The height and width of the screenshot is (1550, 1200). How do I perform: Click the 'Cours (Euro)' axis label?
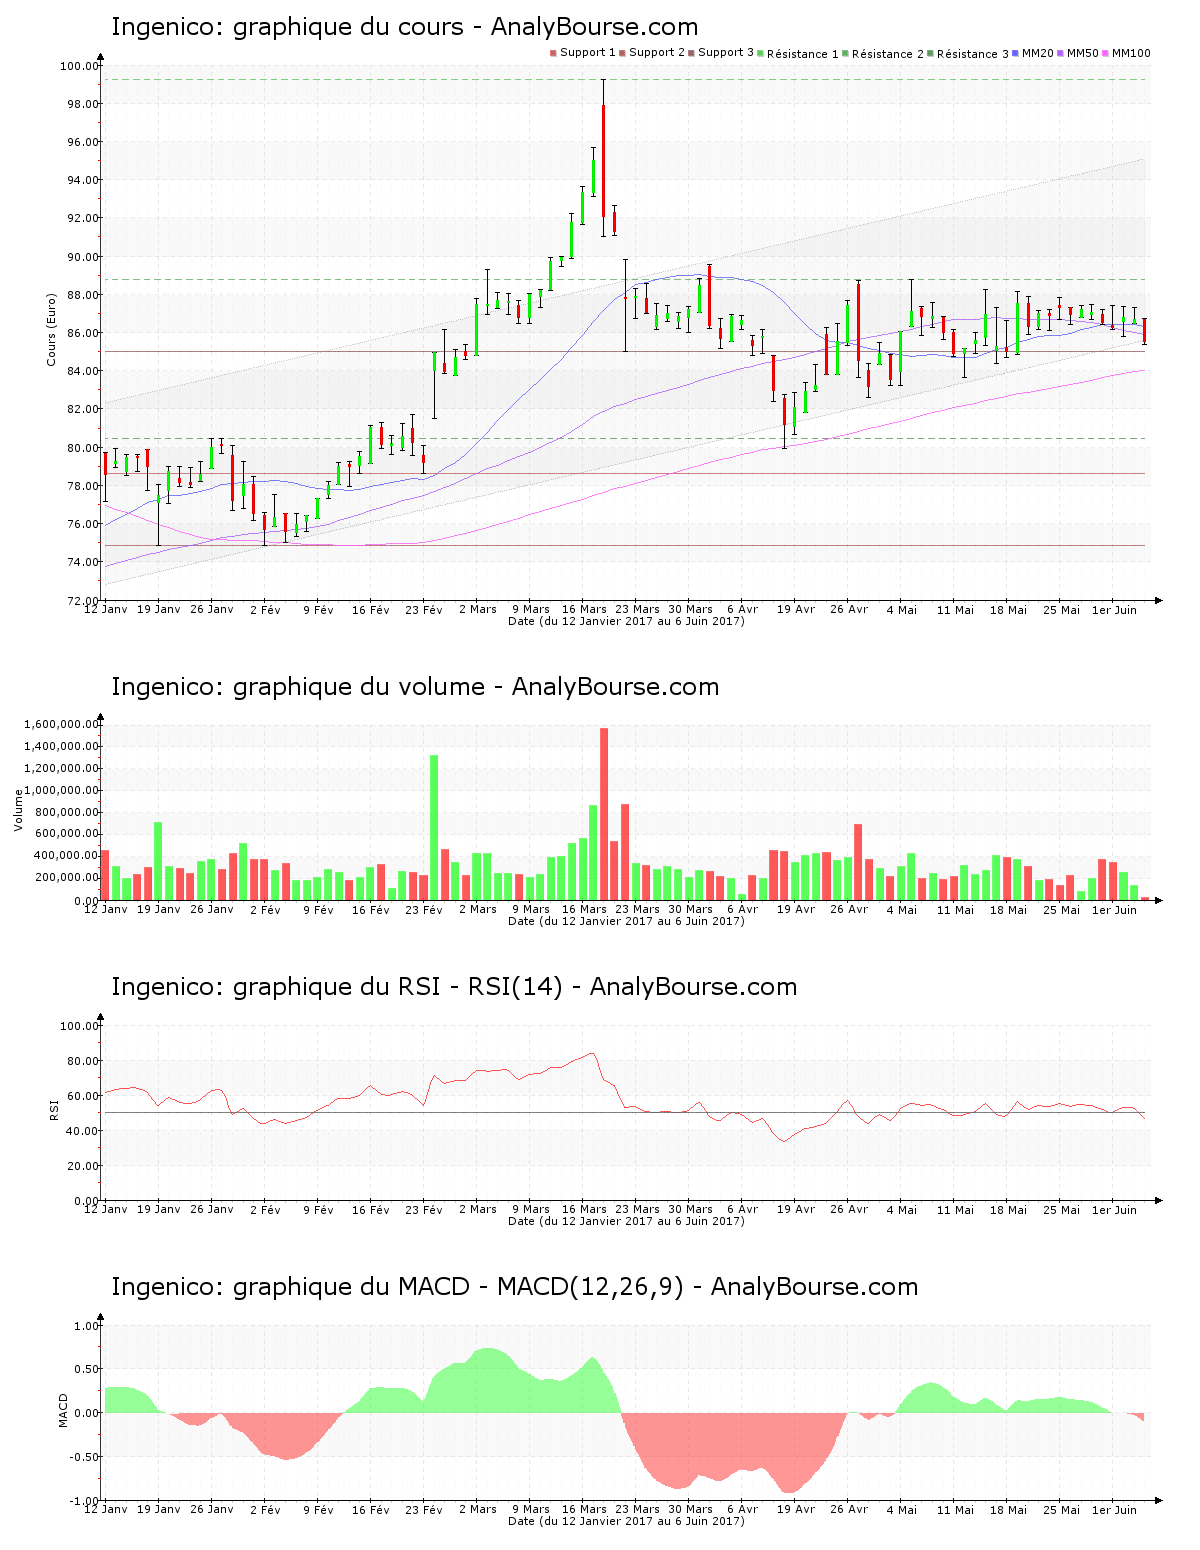pos(51,329)
